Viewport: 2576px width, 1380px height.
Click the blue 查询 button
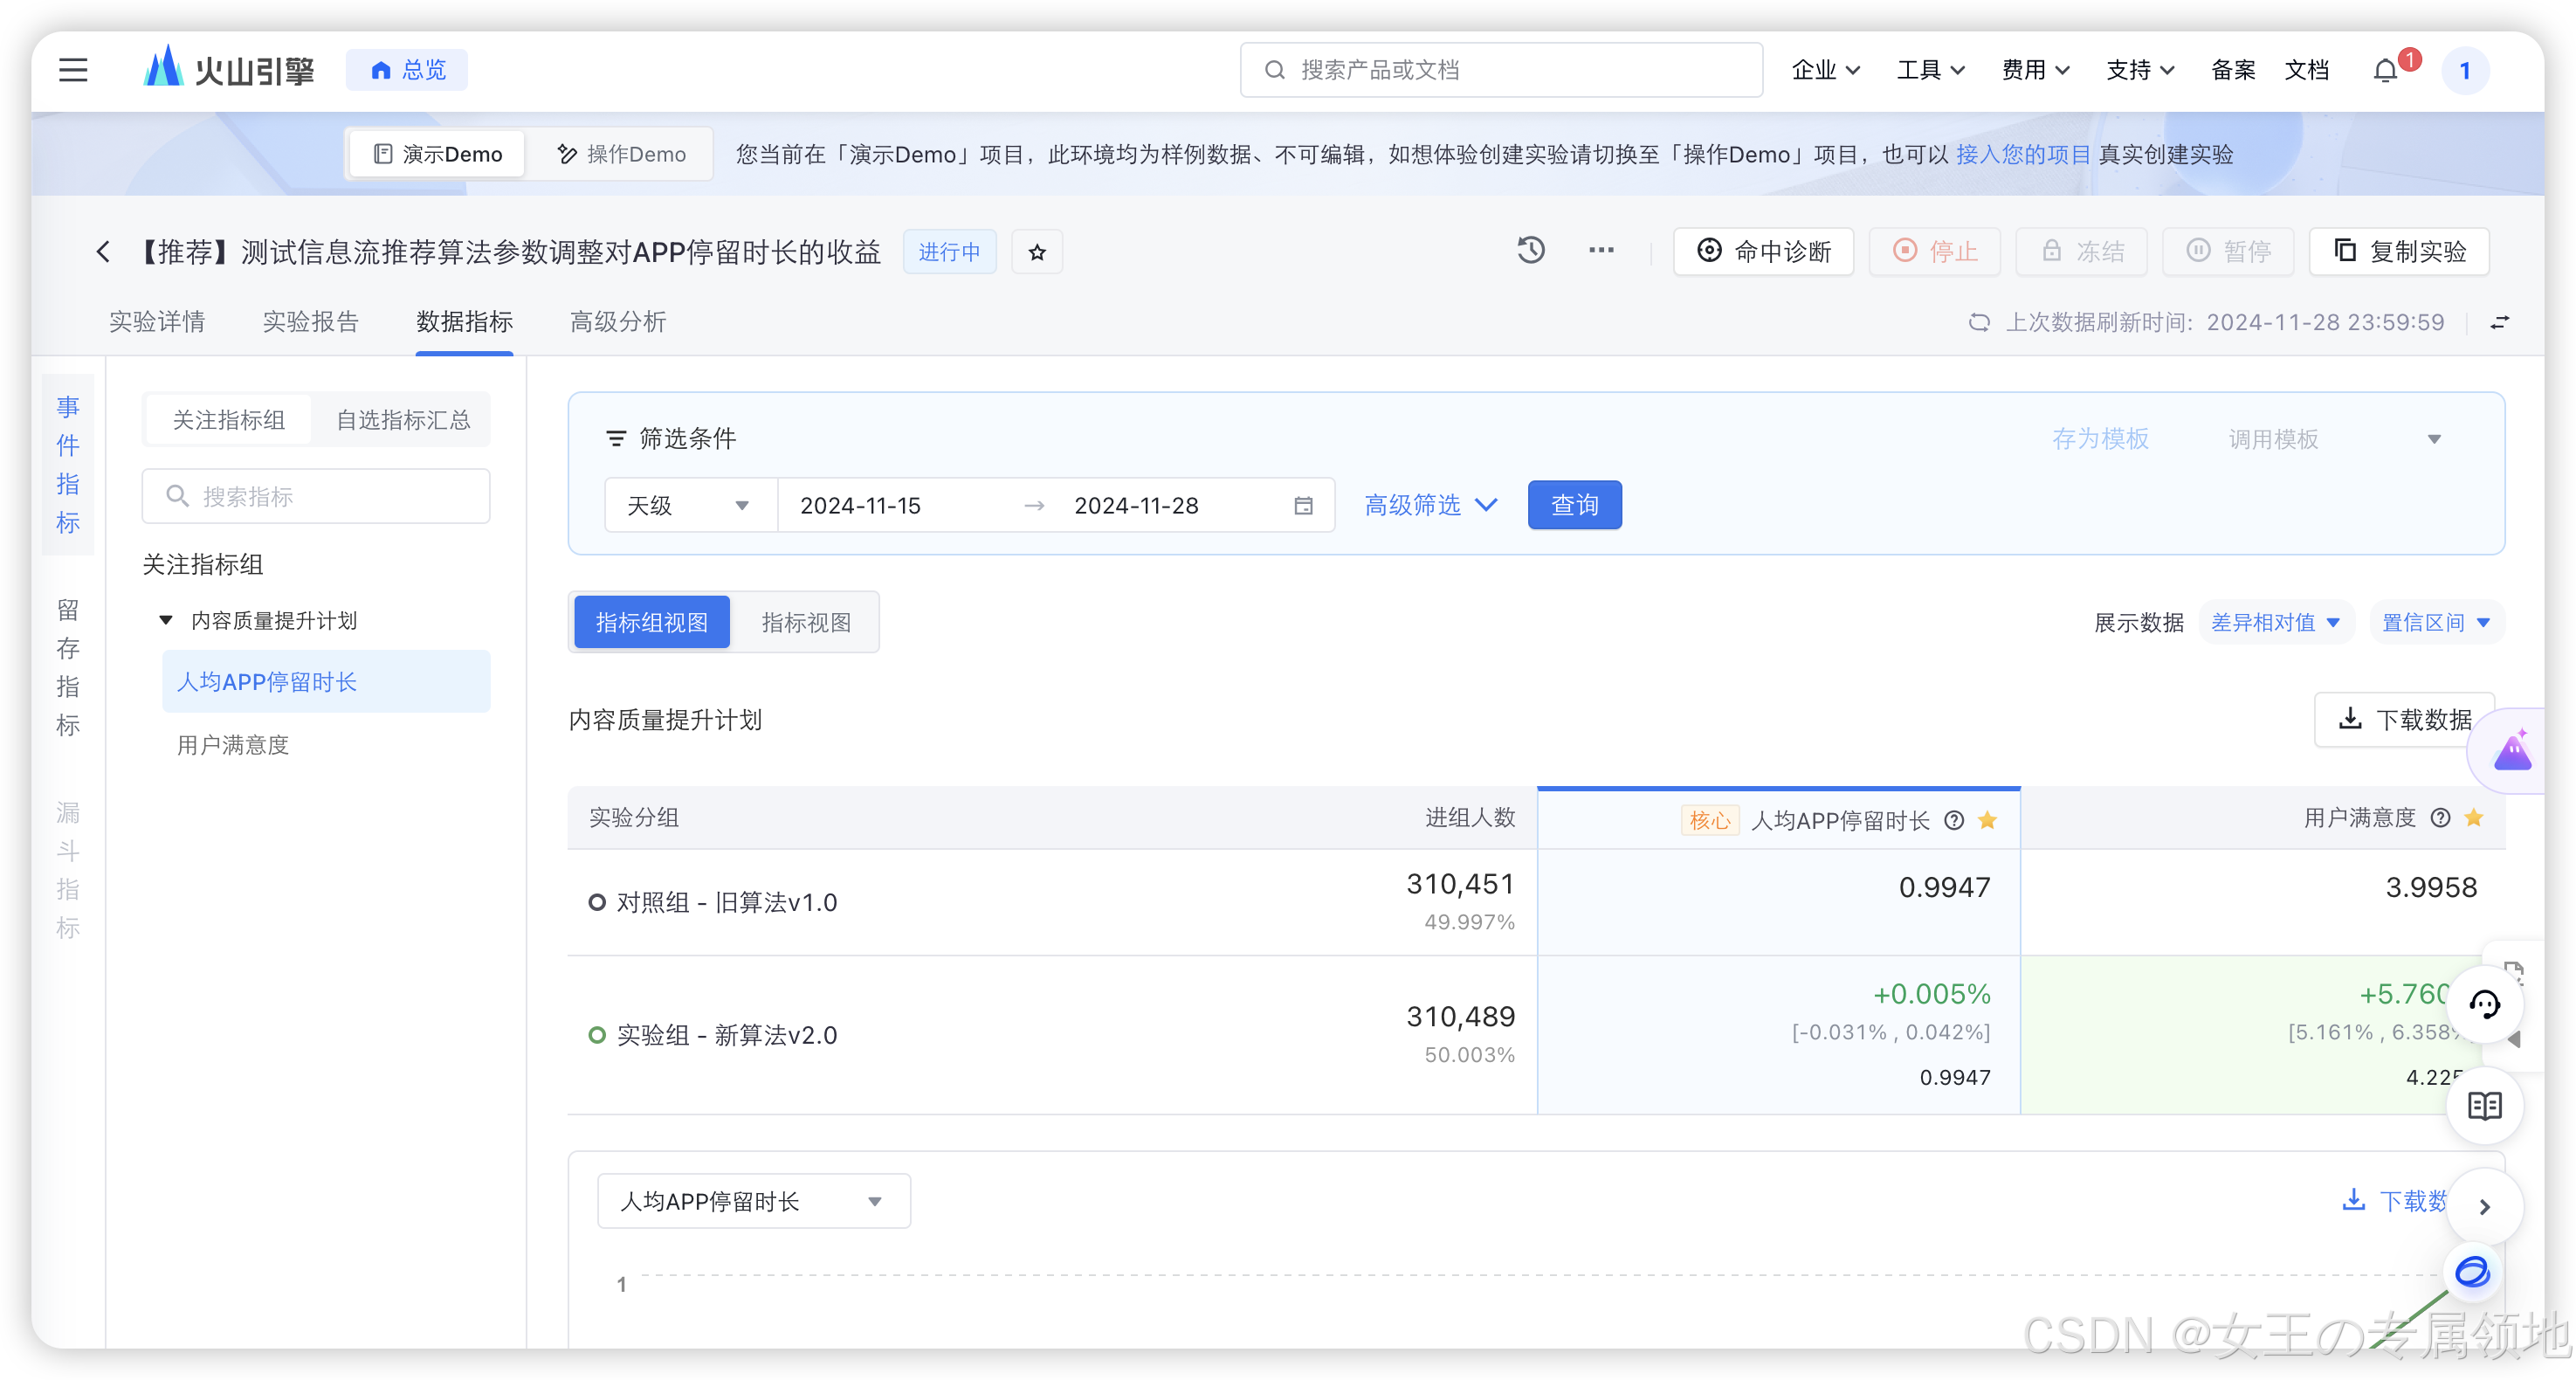coord(1574,506)
